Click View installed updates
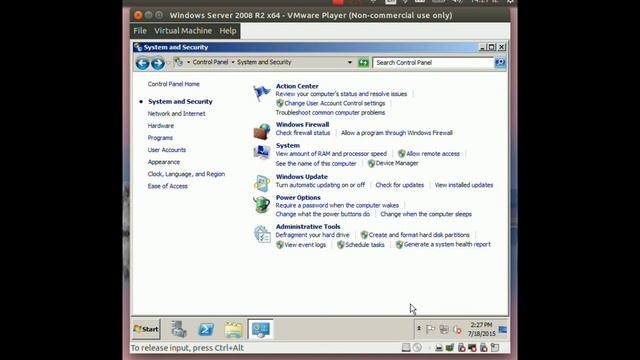 pos(464,185)
